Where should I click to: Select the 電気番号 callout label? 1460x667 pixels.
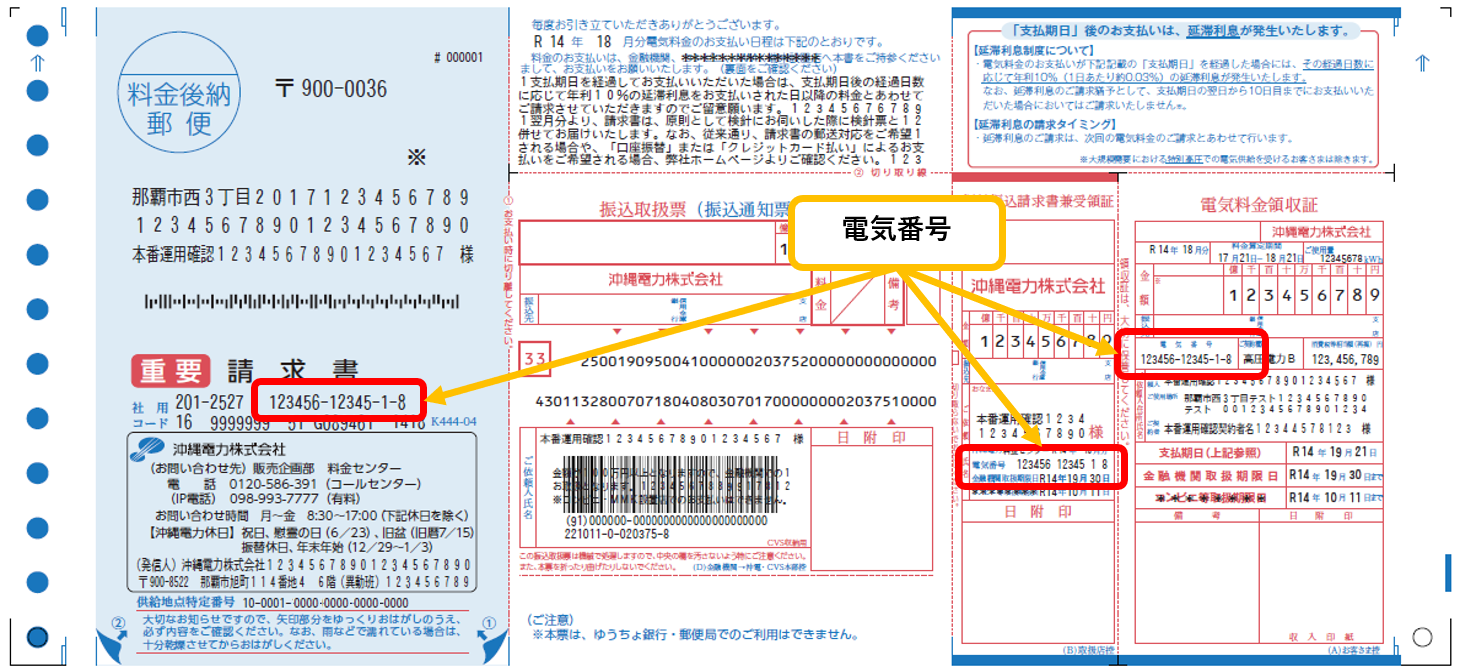(x=895, y=231)
